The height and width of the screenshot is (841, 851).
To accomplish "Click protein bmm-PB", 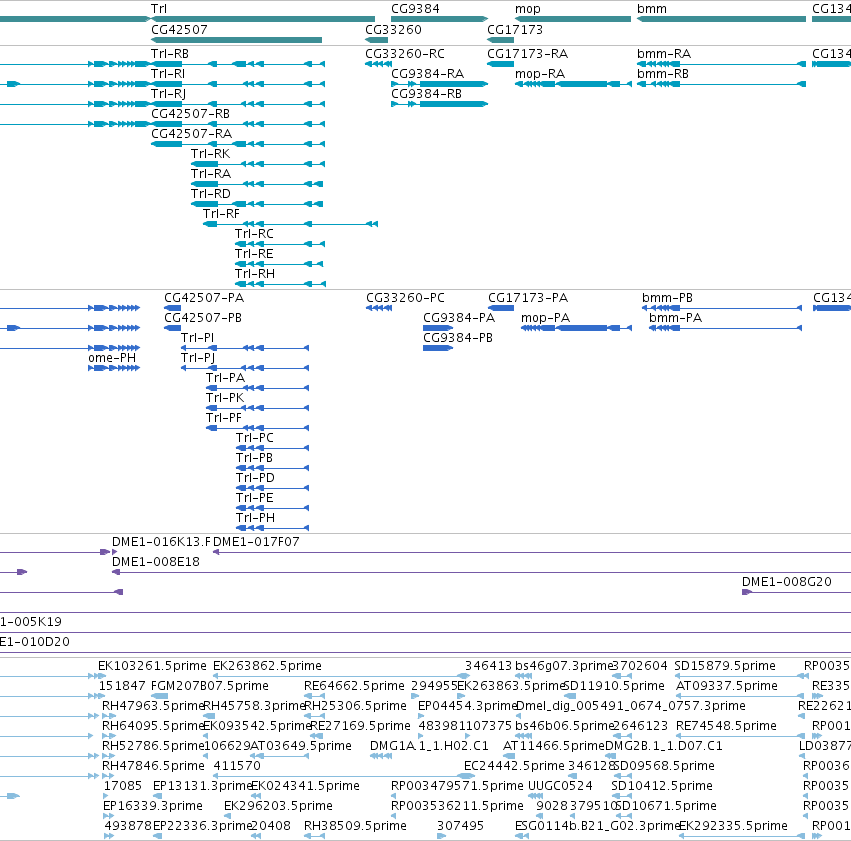I will (x=668, y=298).
